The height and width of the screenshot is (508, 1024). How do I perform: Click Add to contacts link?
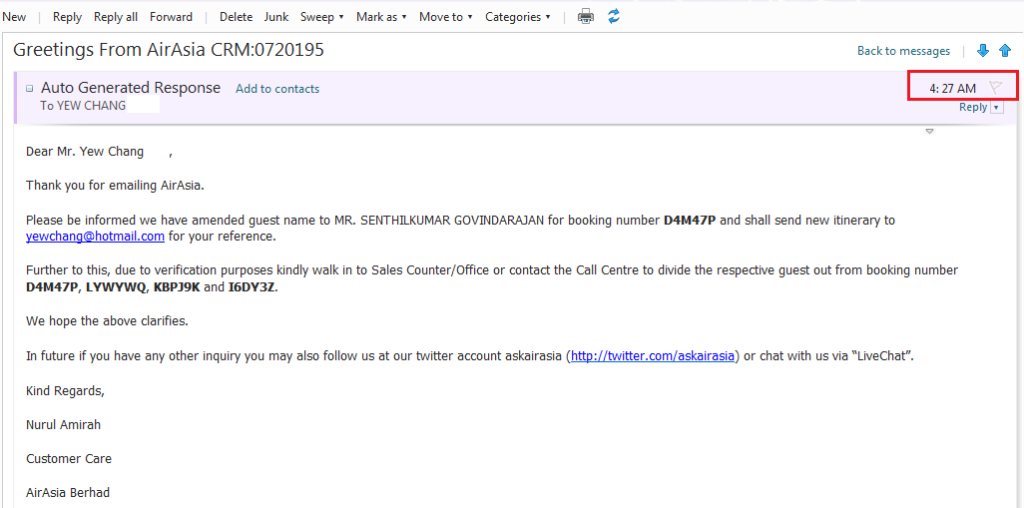click(277, 89)
